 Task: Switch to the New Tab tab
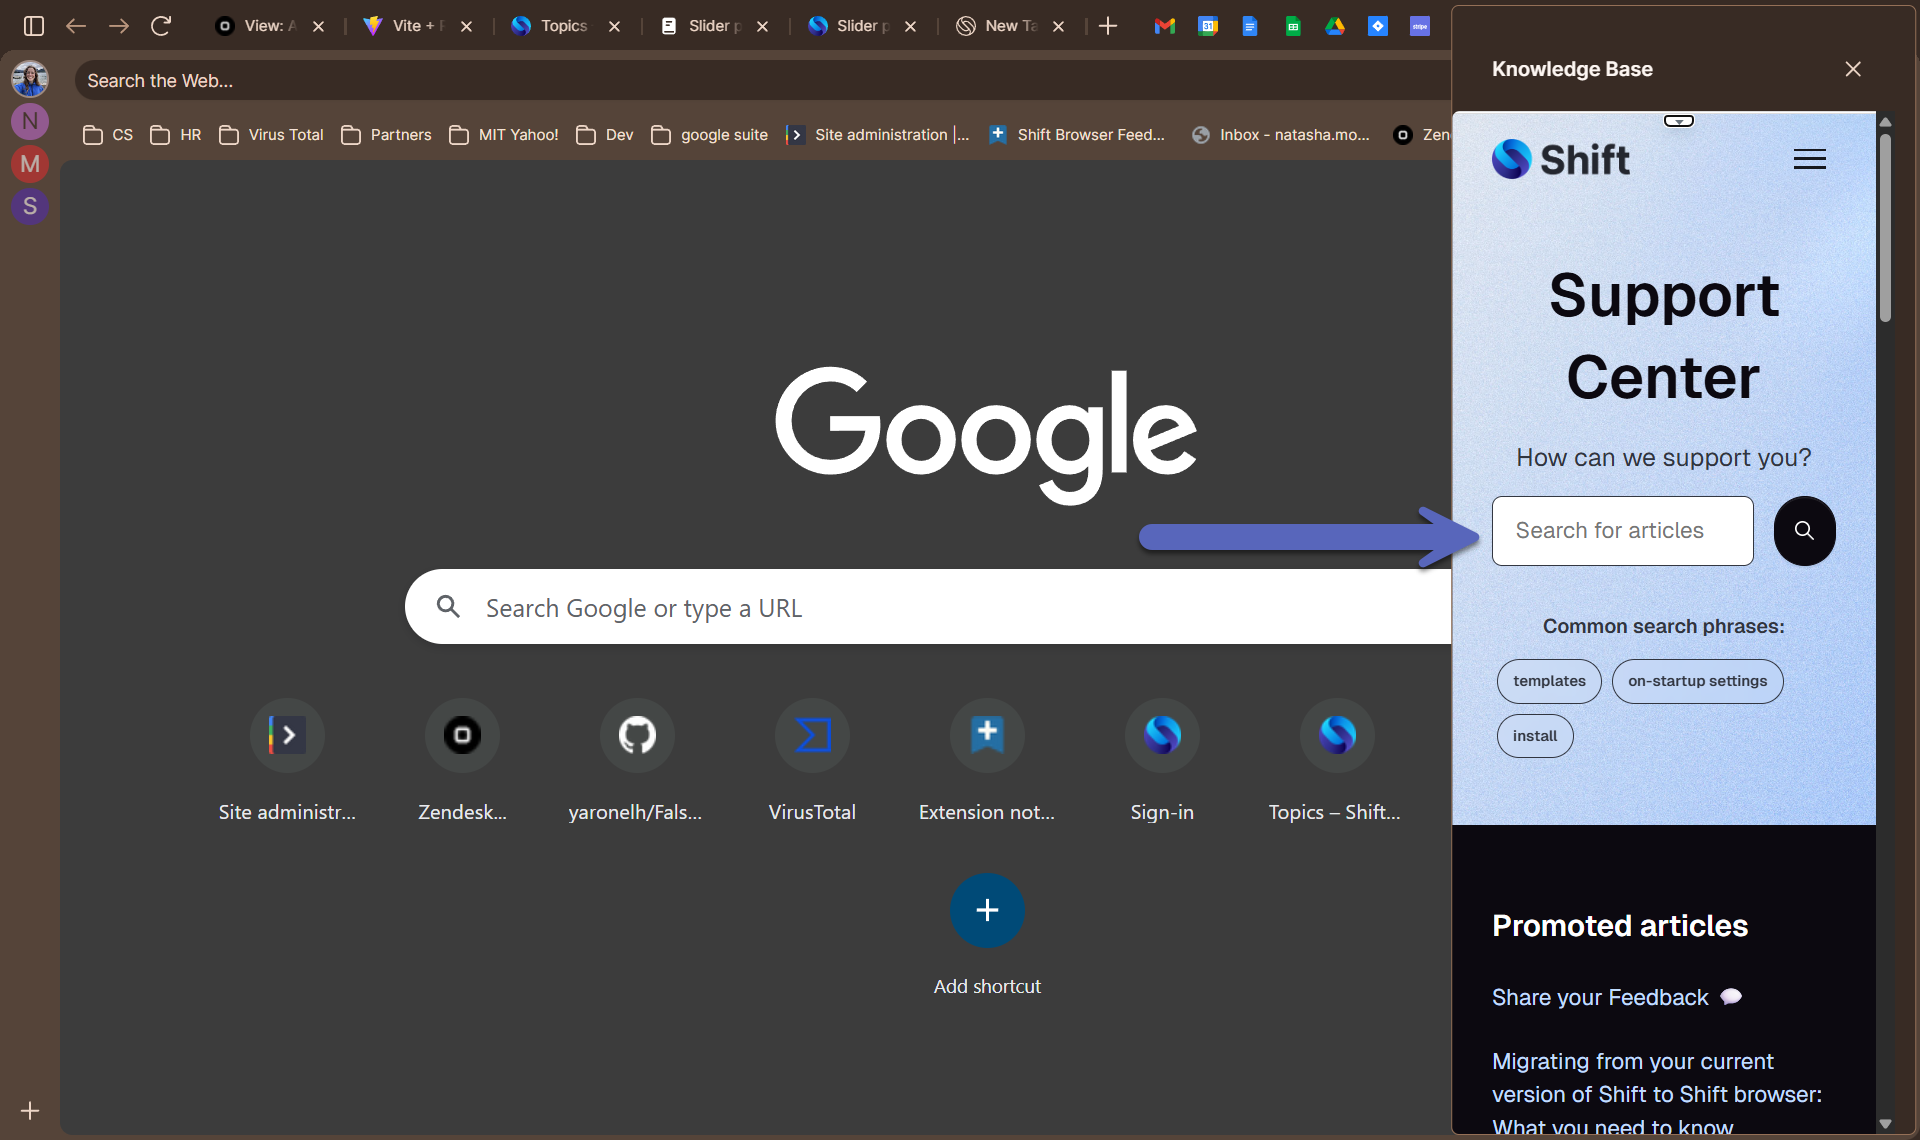(x=998, y=26)
